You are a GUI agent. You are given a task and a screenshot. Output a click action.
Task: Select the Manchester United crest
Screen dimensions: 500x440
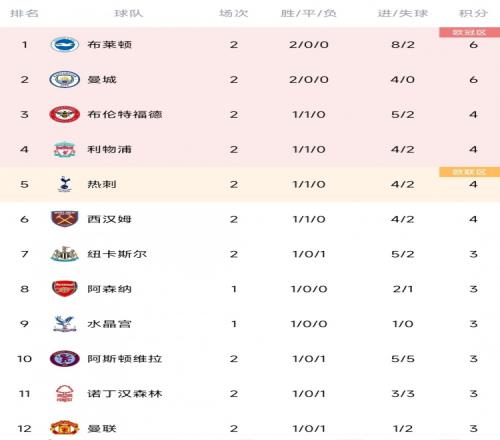point(65,428)
